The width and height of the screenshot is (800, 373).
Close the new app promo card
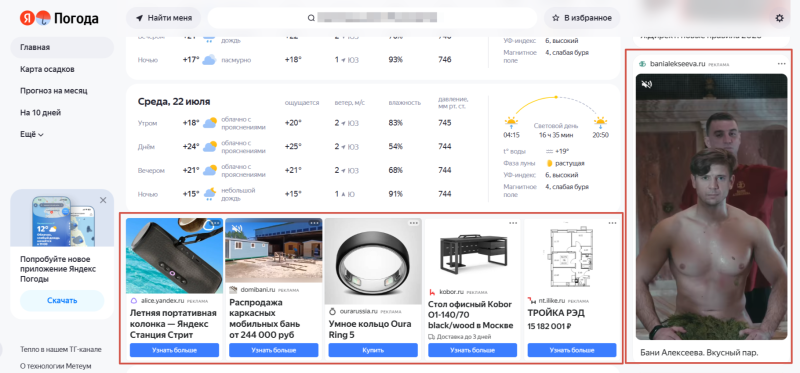[x=103, y=200]
